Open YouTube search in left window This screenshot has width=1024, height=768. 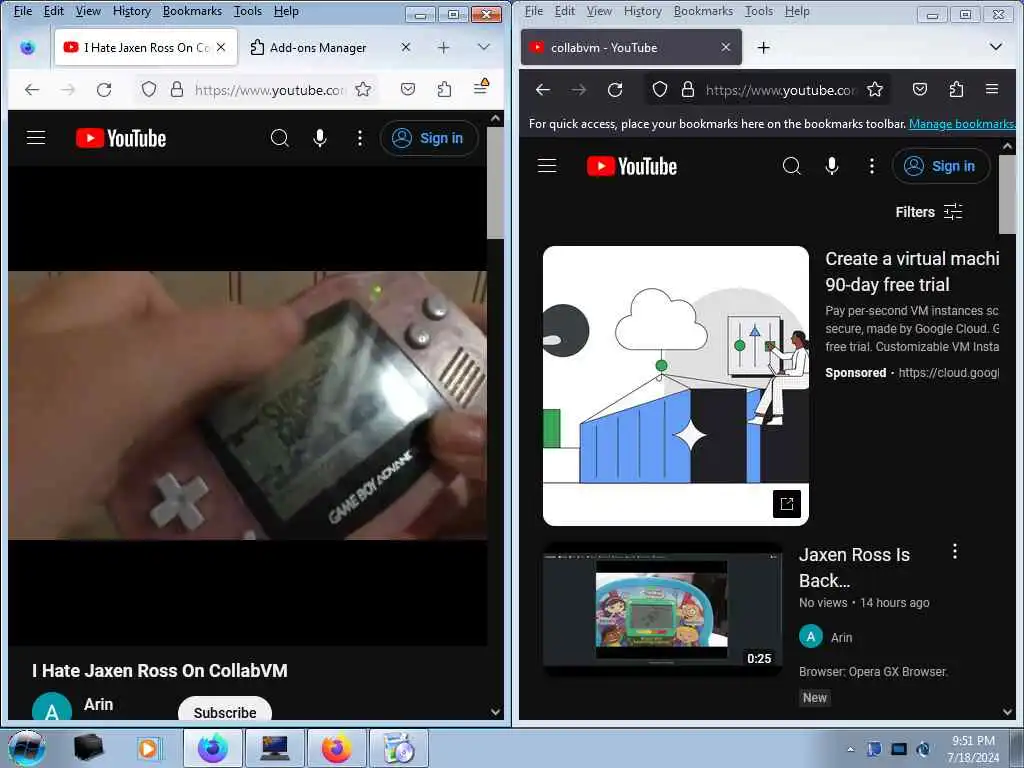click(x=280, y=138)
